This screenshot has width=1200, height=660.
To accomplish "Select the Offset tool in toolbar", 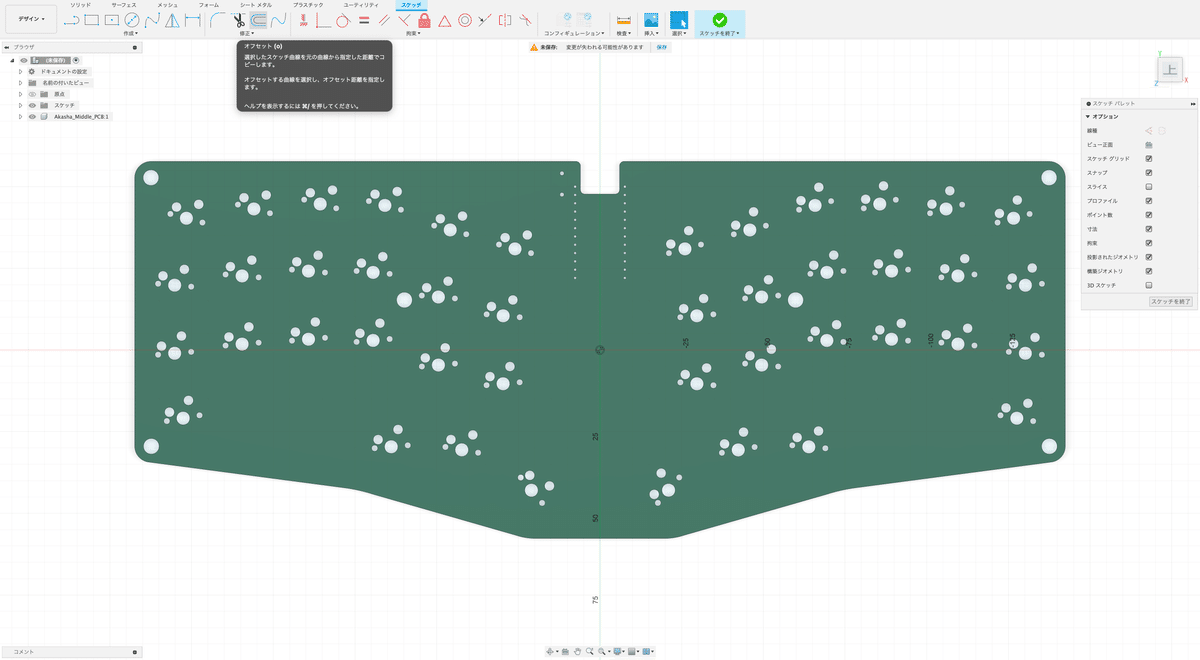I will point(258,20).
